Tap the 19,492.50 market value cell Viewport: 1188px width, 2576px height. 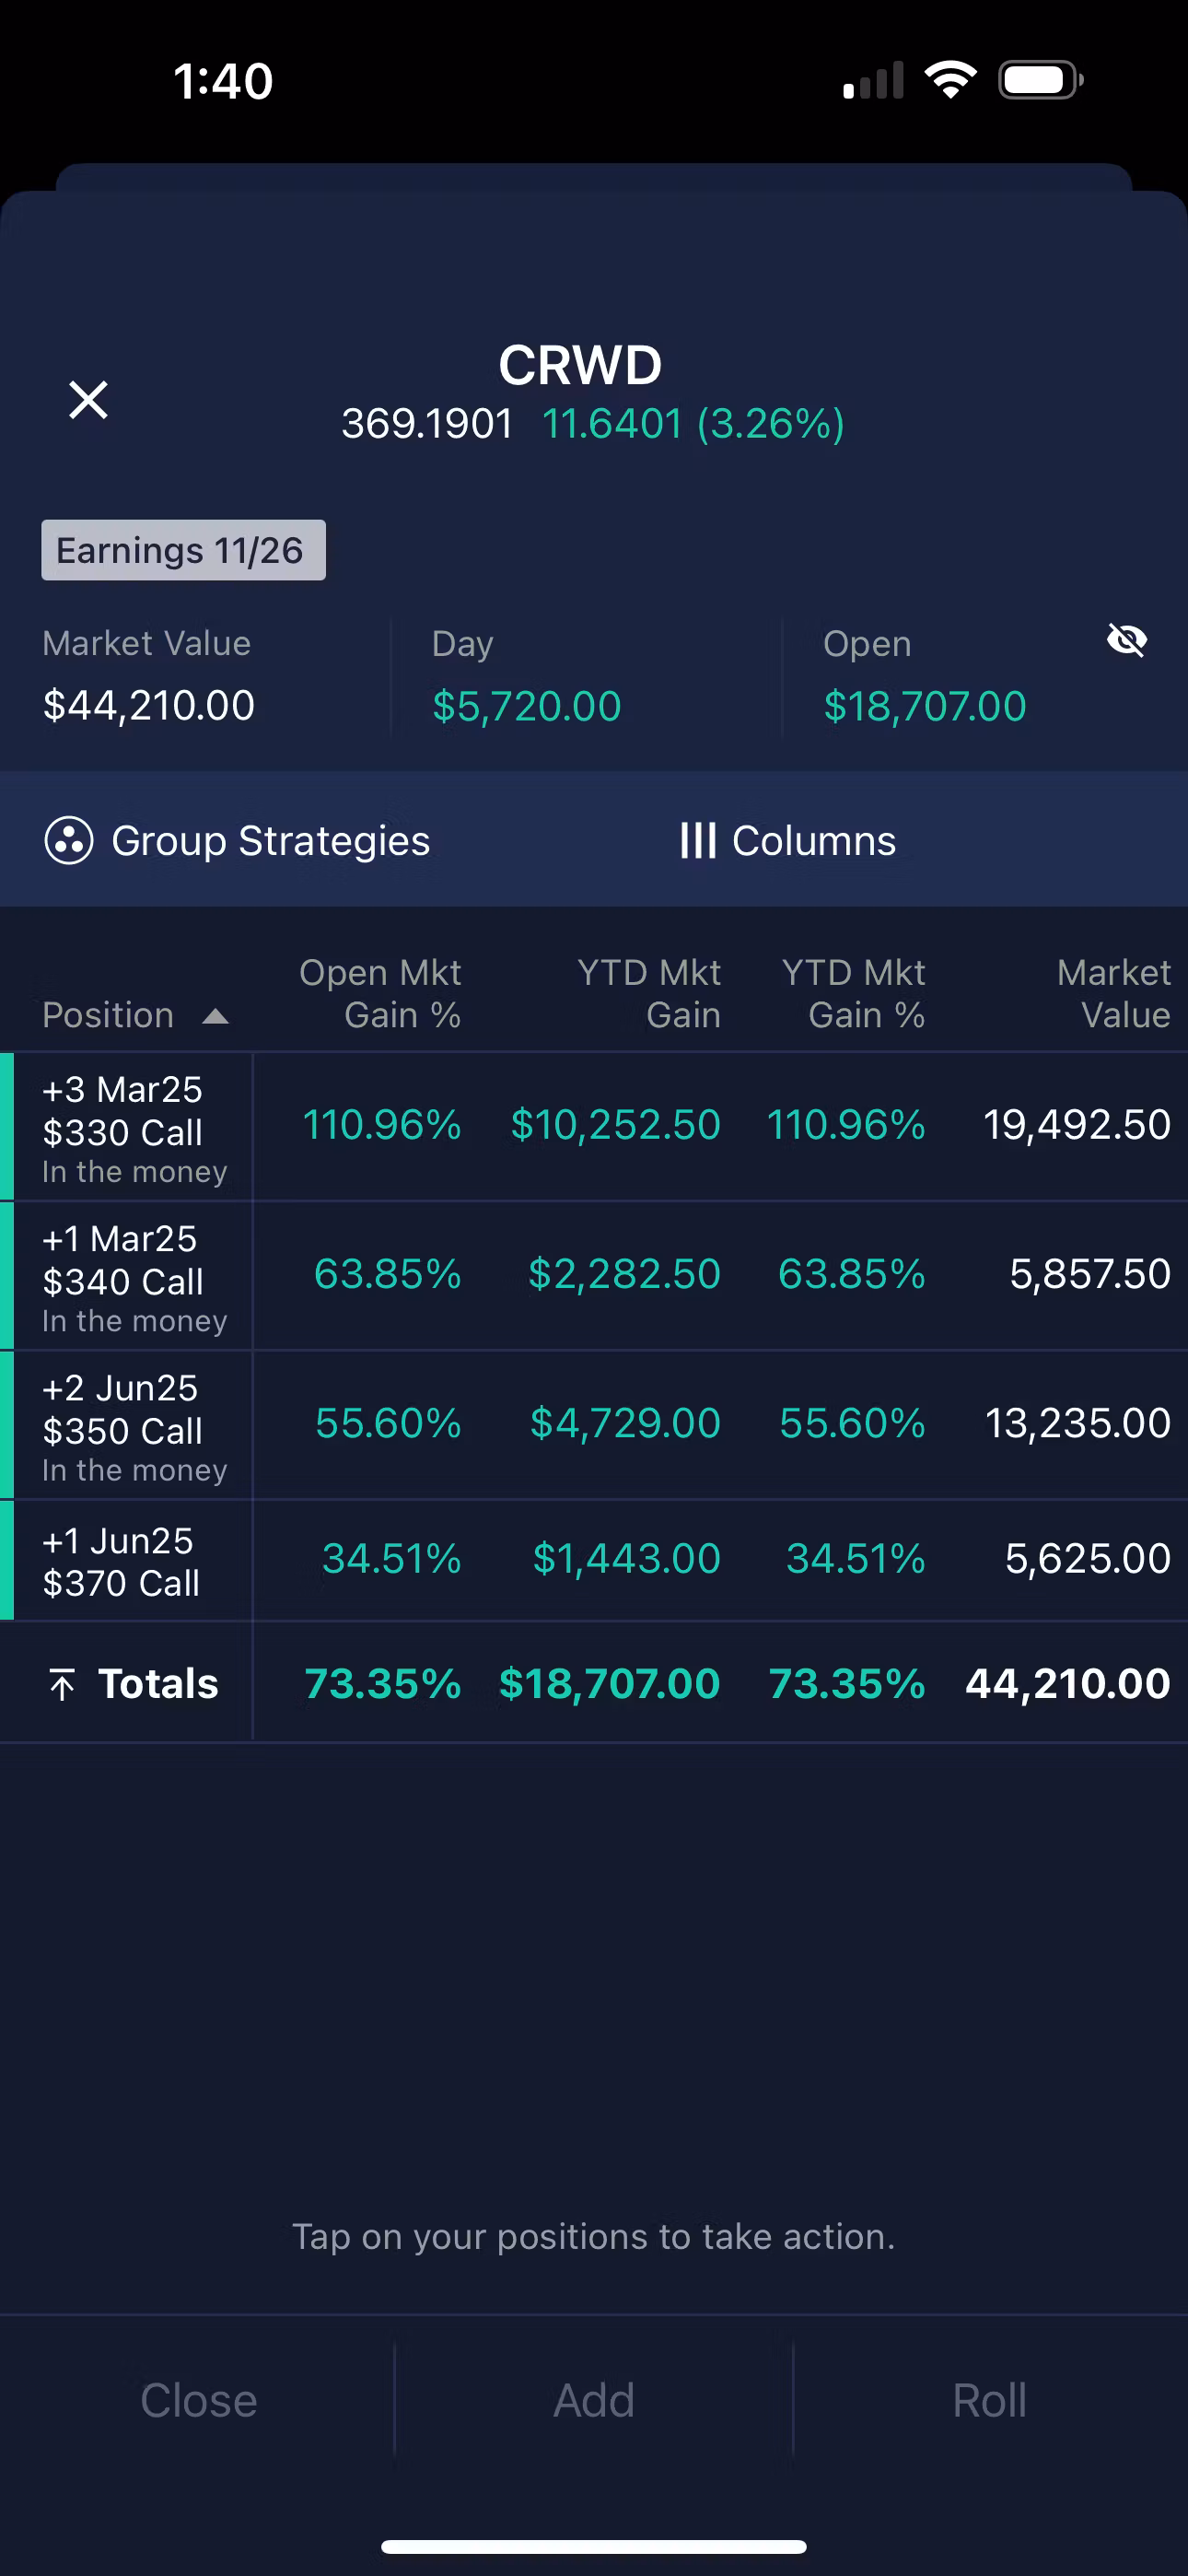point(1077,1125)
